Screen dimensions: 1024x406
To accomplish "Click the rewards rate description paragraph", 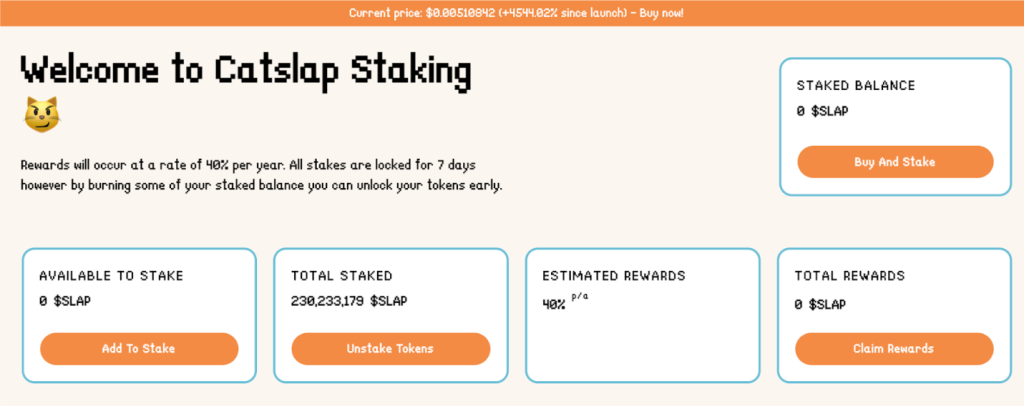I will pyautogui.click(x=261, y=174).
